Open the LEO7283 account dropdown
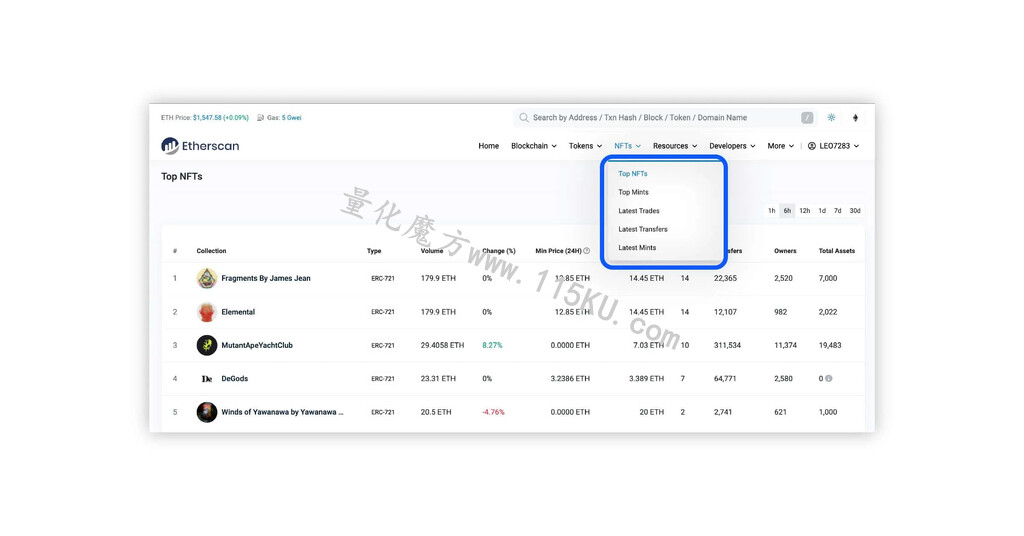This screenshot has height=536, width=1024. [833, 146]
